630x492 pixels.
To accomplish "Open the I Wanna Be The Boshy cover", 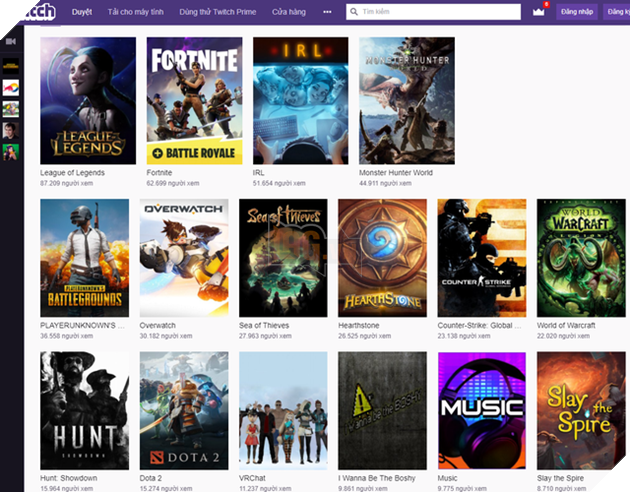I will click(x=382, y=411).
